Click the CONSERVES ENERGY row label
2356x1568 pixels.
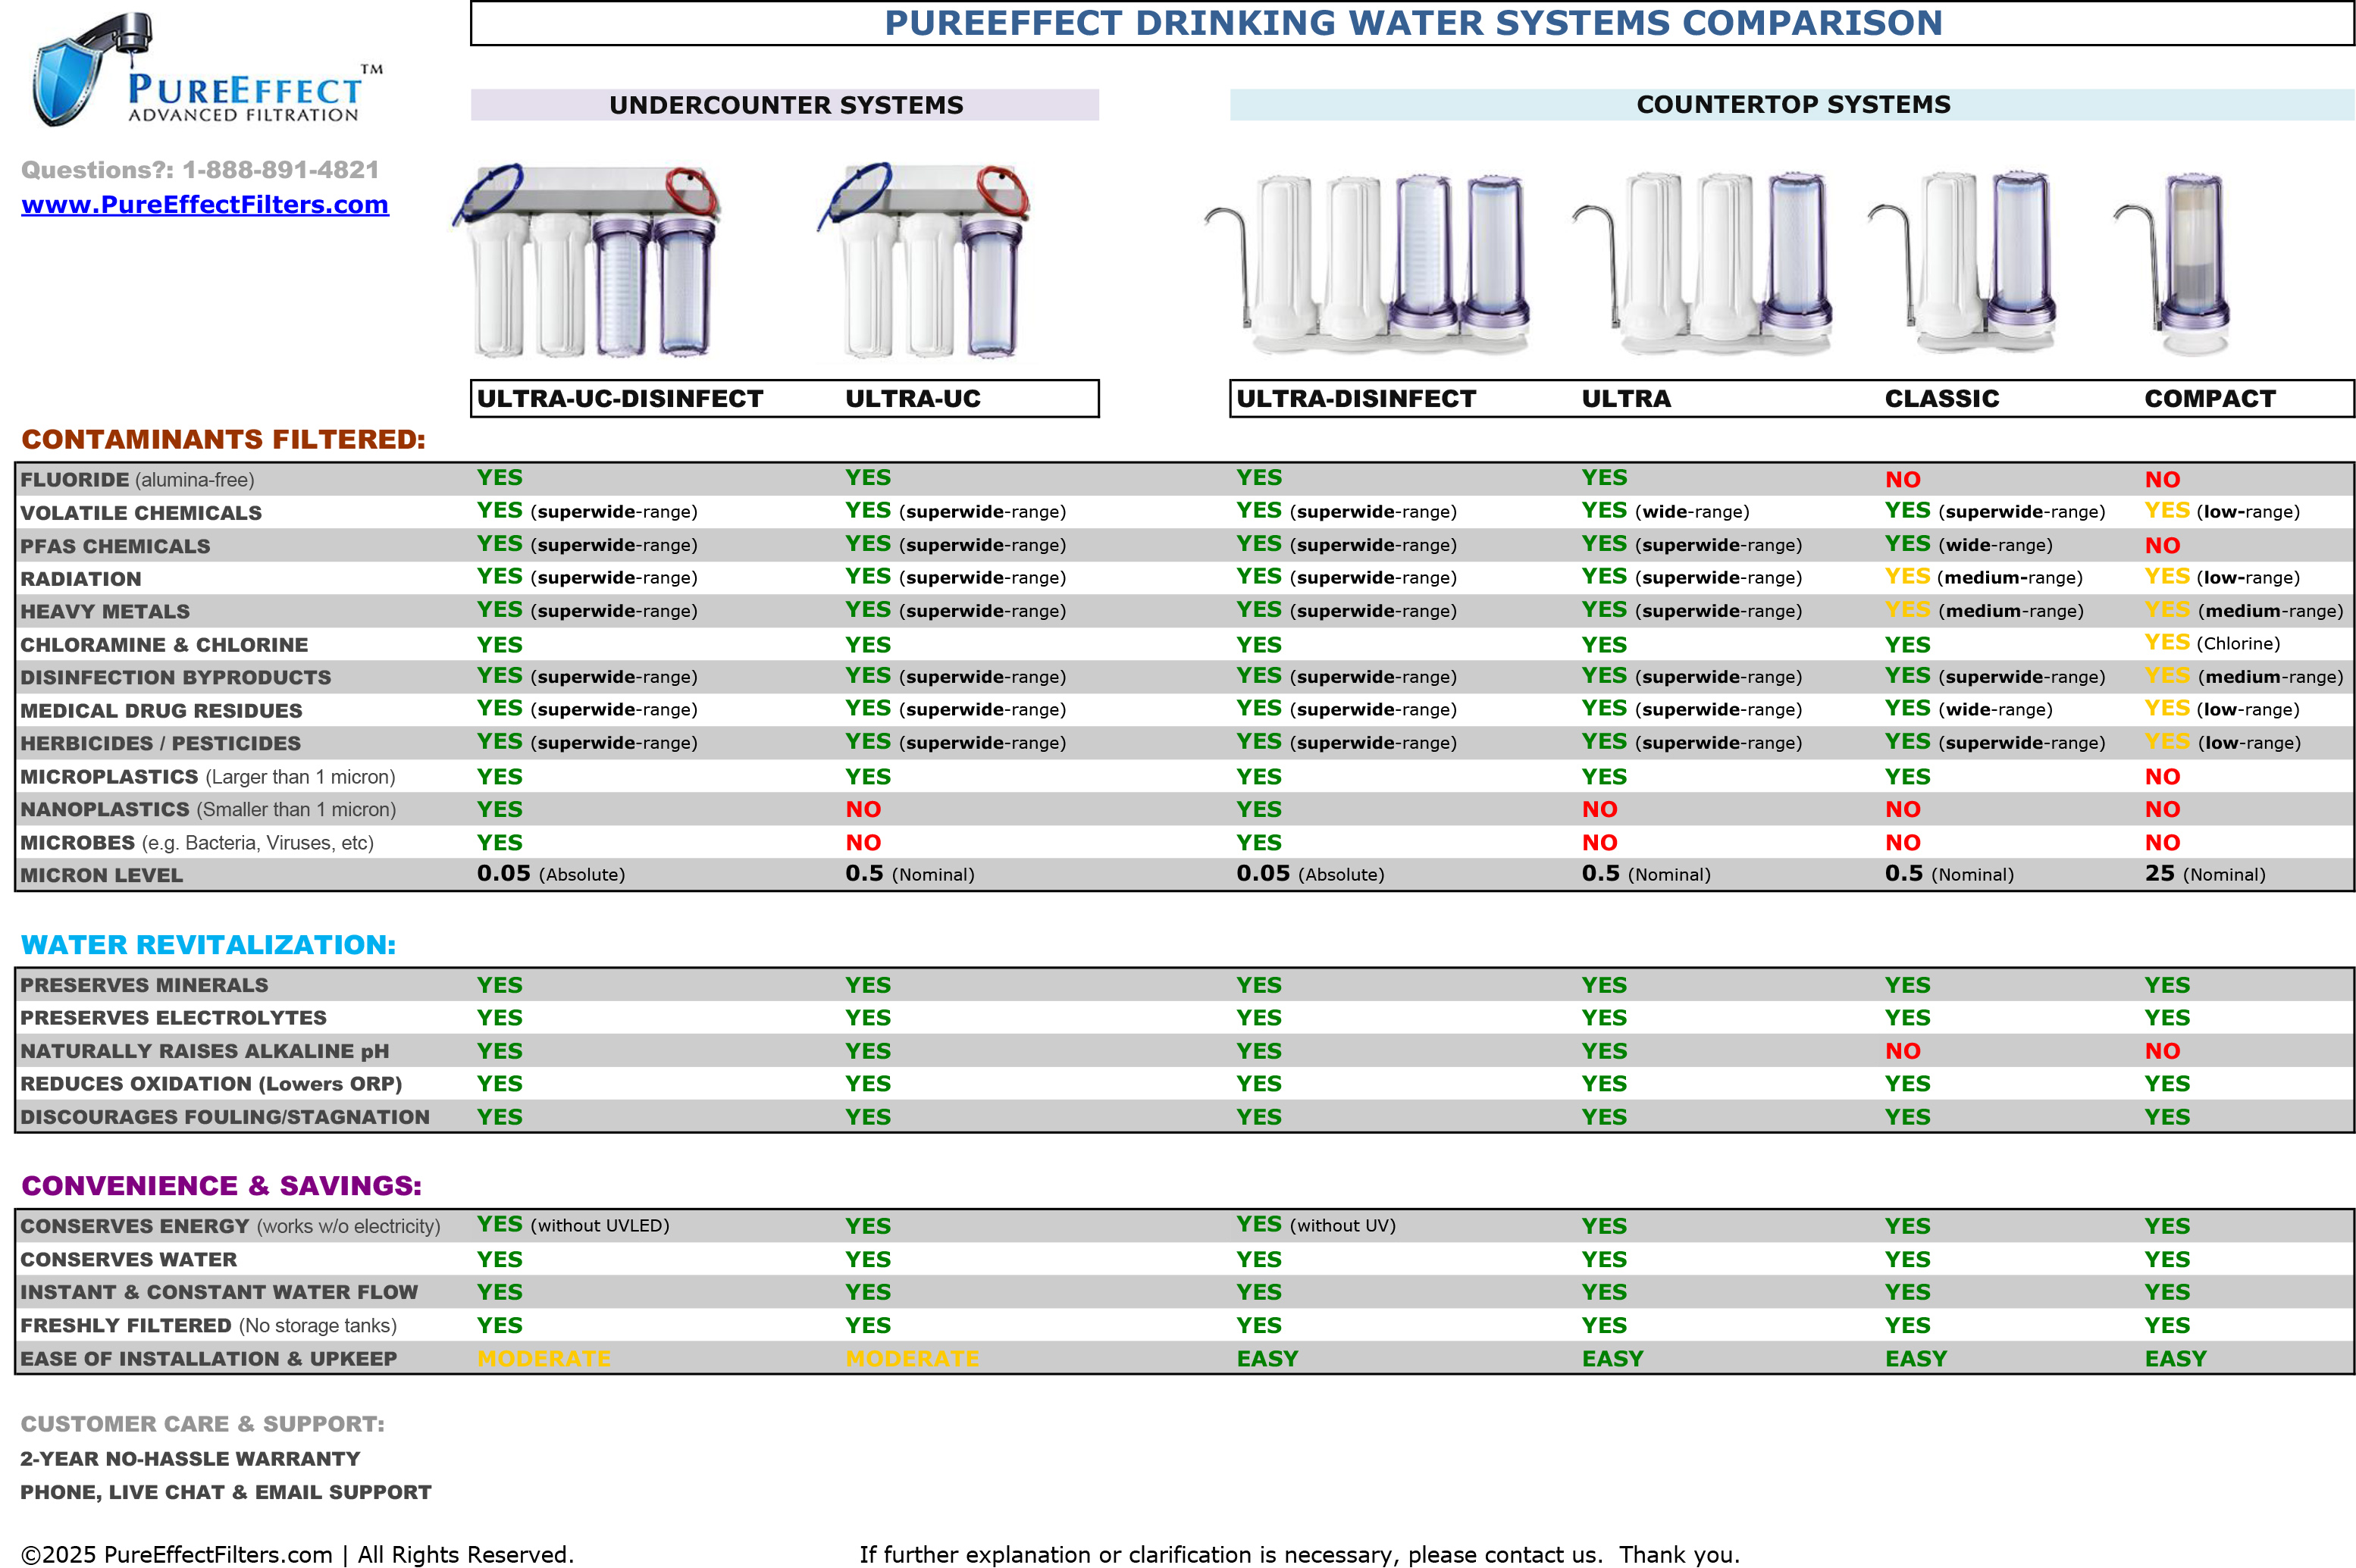[230, 1227]
